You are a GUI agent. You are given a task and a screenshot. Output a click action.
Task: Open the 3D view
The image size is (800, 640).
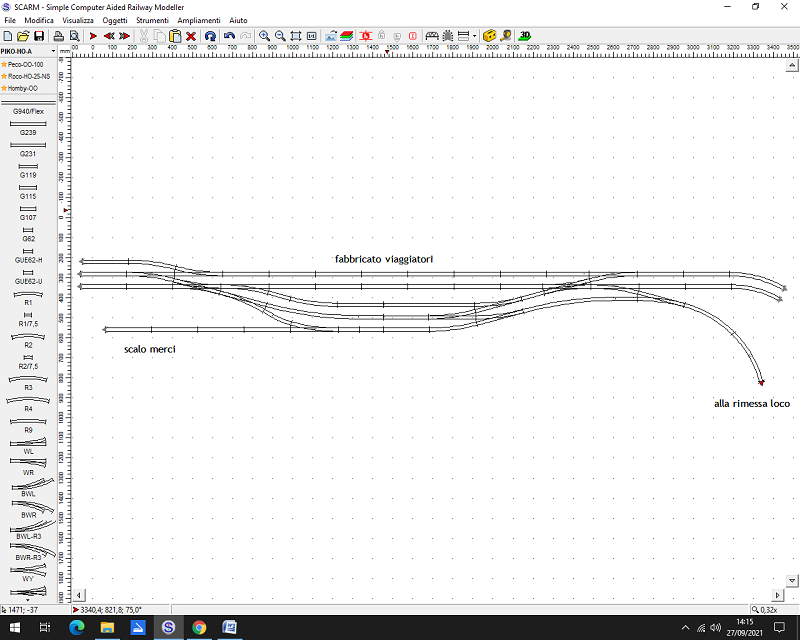(x=525, y=36)
